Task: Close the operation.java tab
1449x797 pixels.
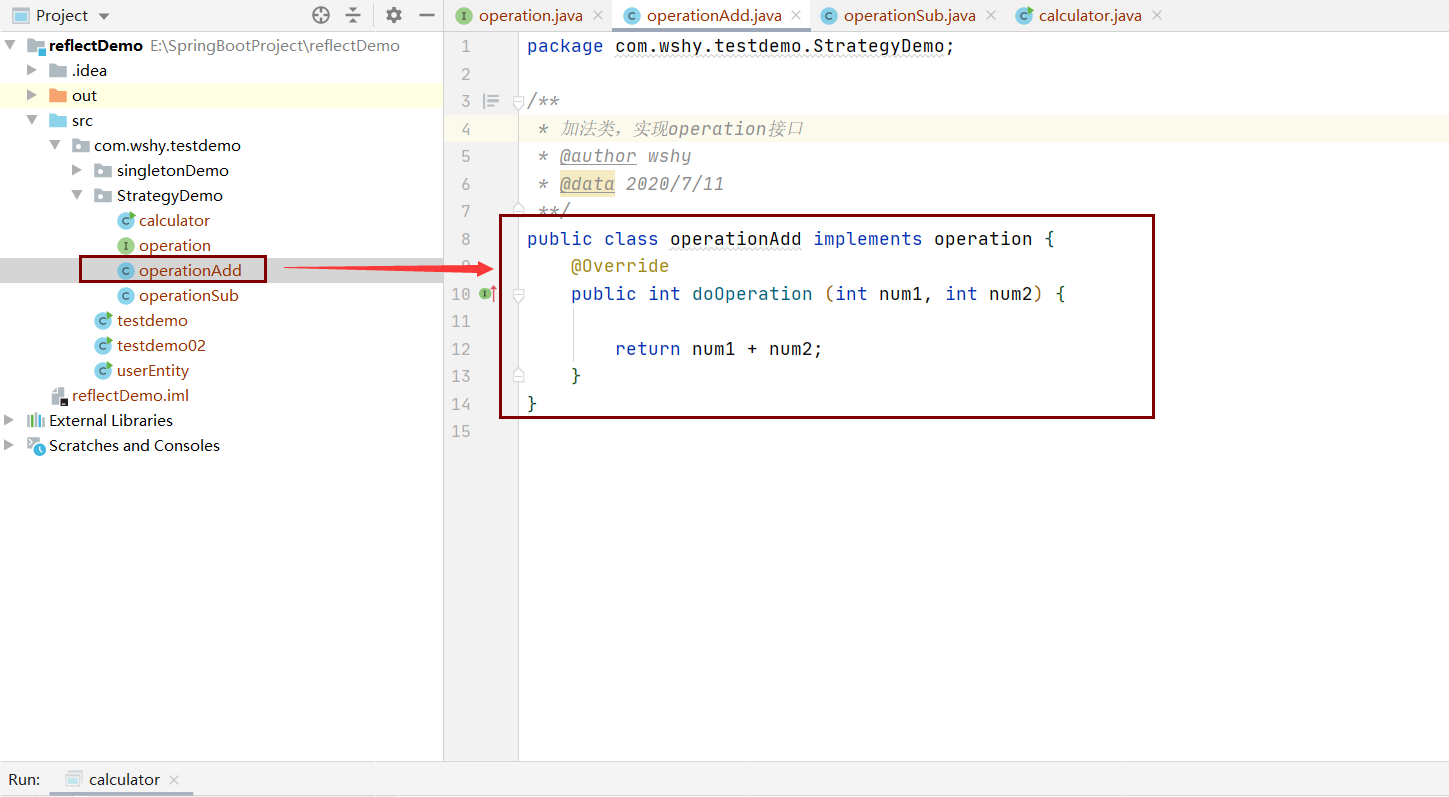Action: (x=598, y=15)
